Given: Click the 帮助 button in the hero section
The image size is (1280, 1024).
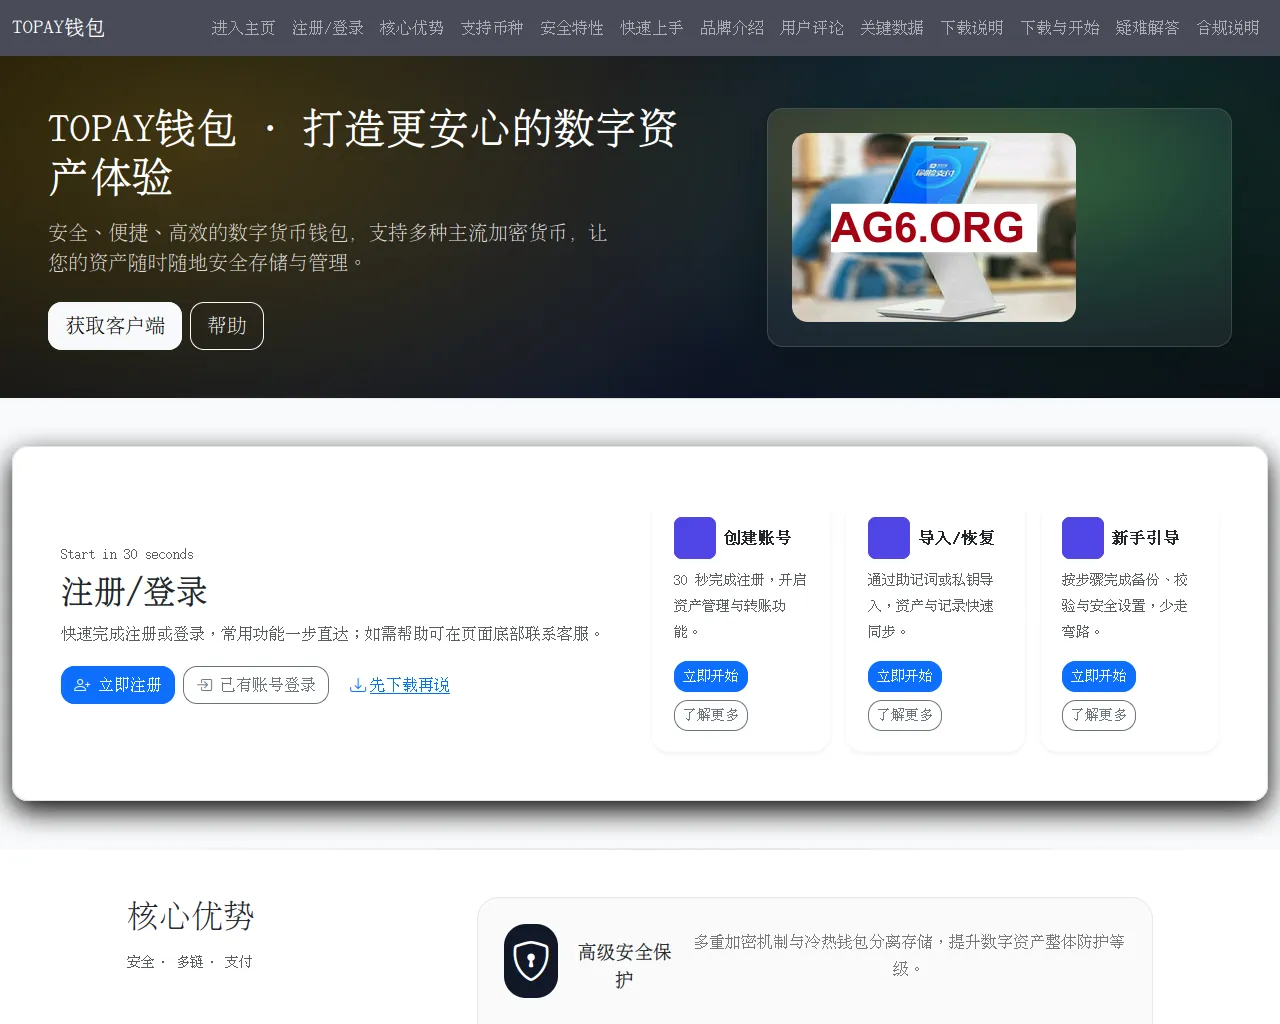Looking at the screenshot, I should 227,326.
